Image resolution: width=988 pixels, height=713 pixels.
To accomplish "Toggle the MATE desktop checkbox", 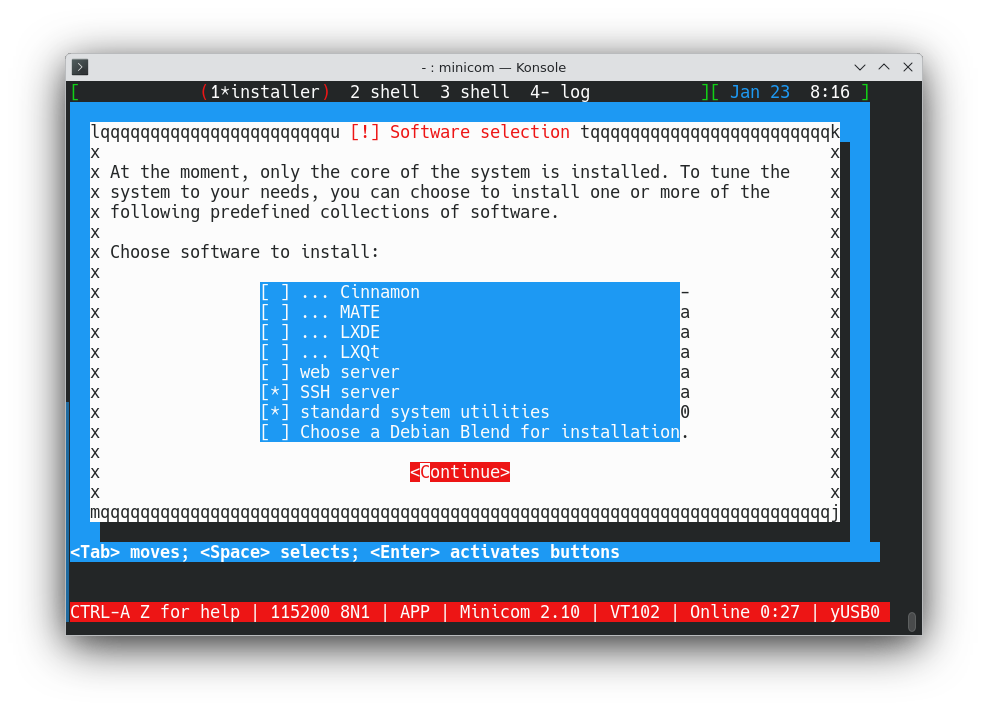I will click(275, 312).
